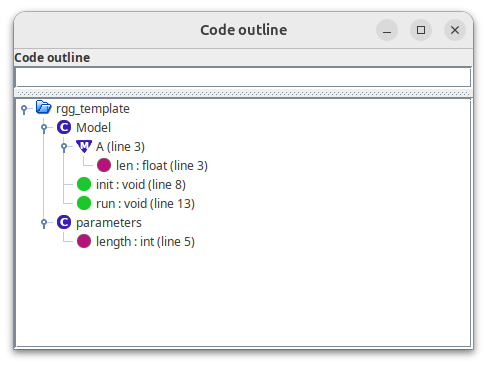This screenshot has height=366, width=487.
Task: Click the parameters class C icon
Action: pos(64,222)
